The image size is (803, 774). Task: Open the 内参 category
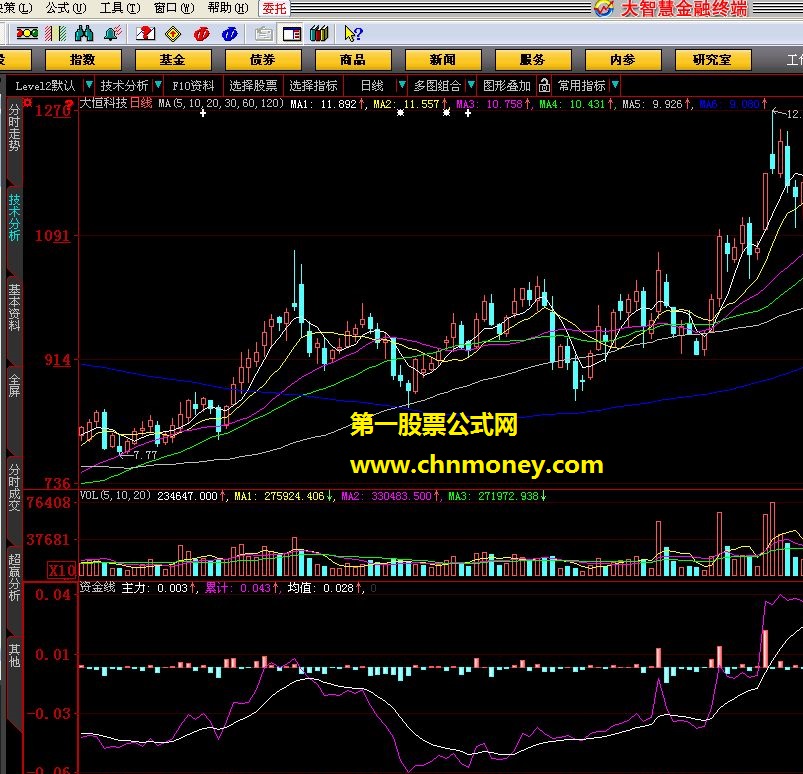pos(623,60)
